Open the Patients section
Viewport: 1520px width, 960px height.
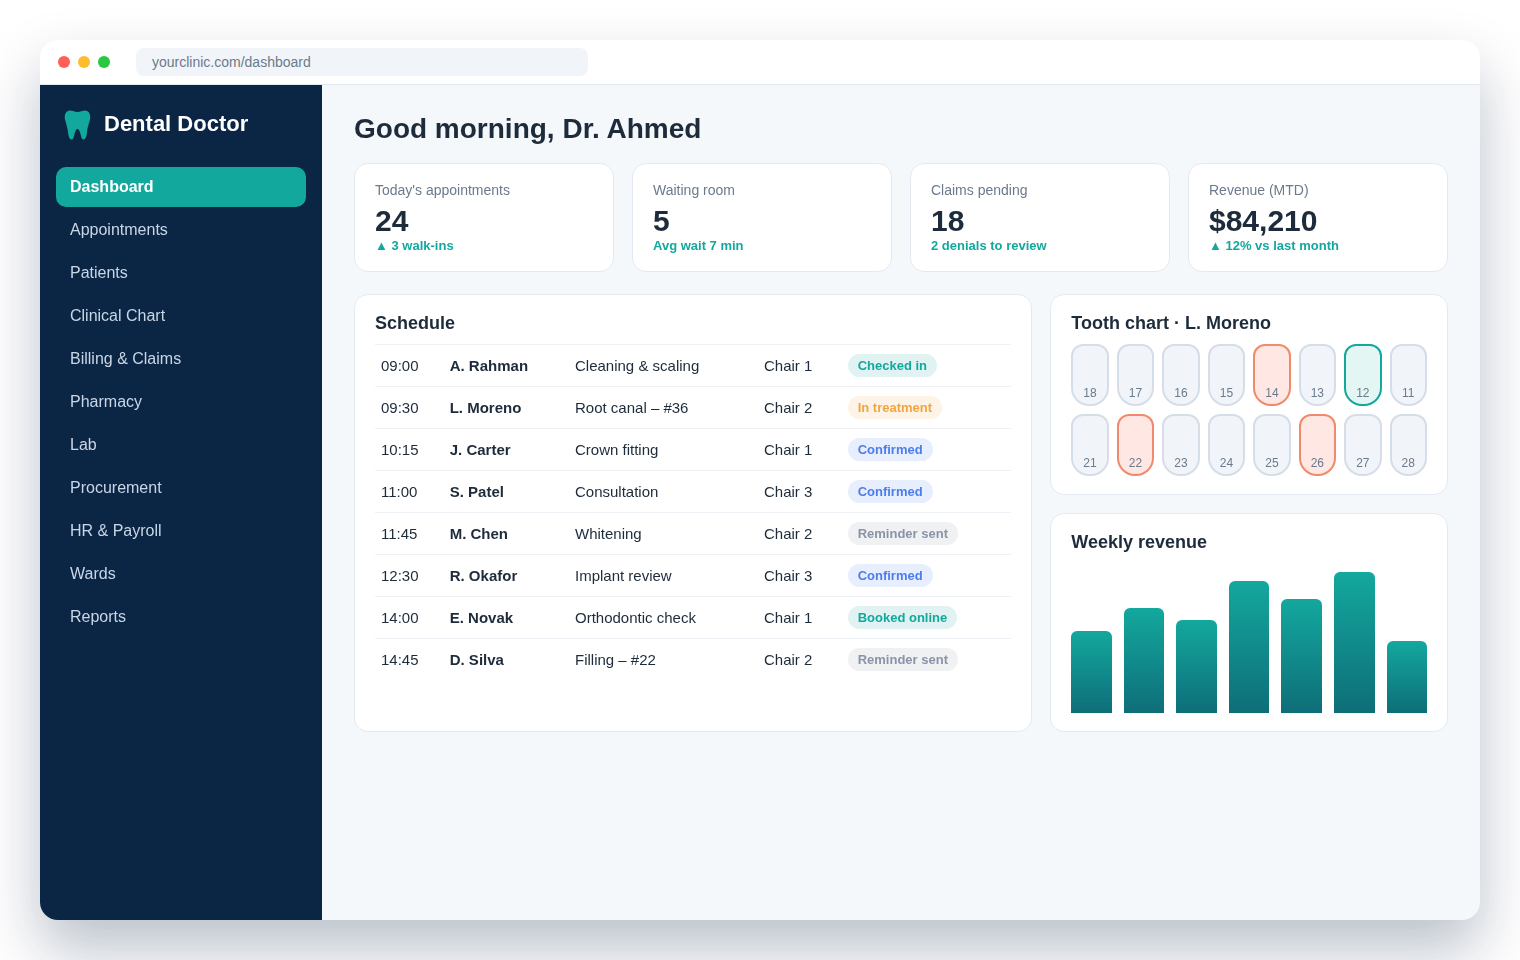click(x=181, y=273)
